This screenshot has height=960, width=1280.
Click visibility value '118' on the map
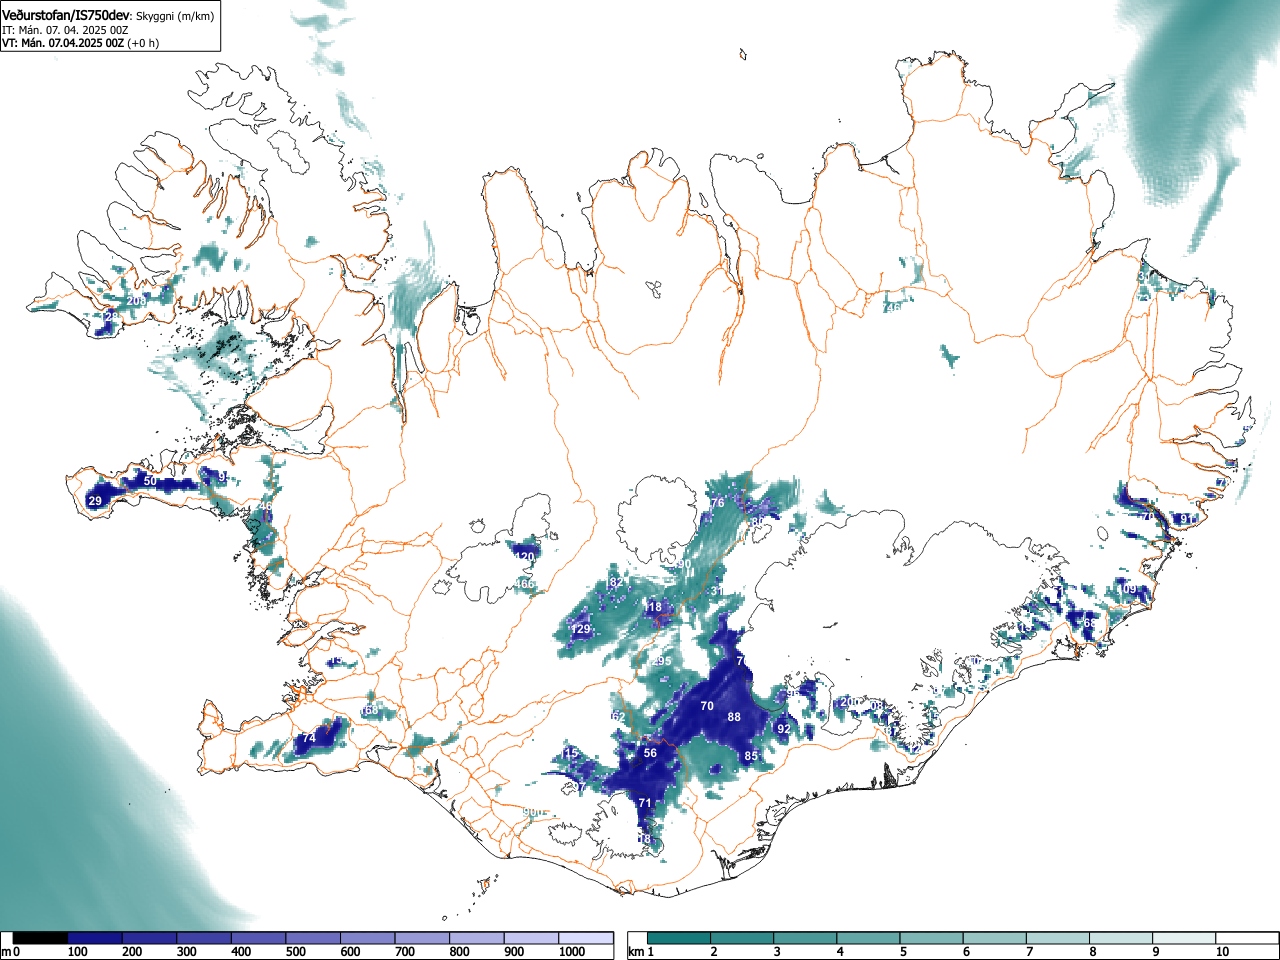coord(653,607)
